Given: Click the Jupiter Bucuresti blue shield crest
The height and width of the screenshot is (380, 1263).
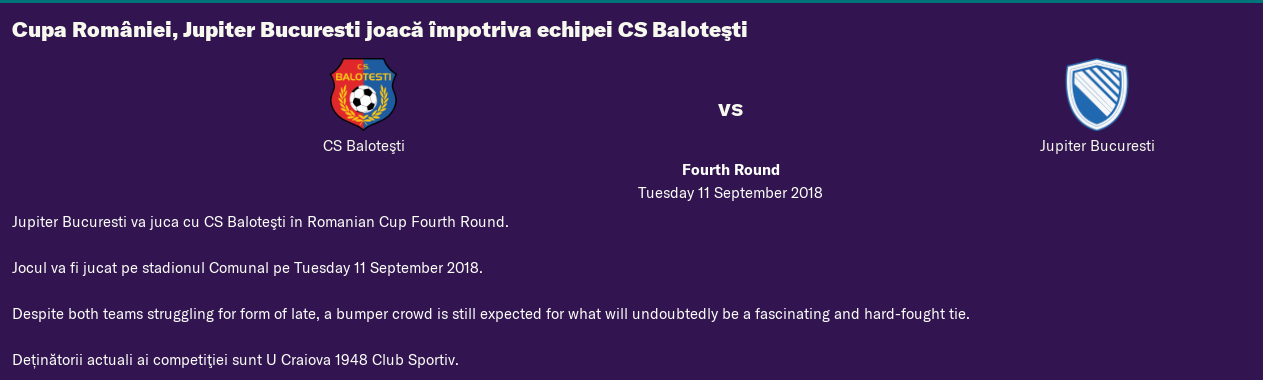Looking at the screenshot, I should [1097, 94].
